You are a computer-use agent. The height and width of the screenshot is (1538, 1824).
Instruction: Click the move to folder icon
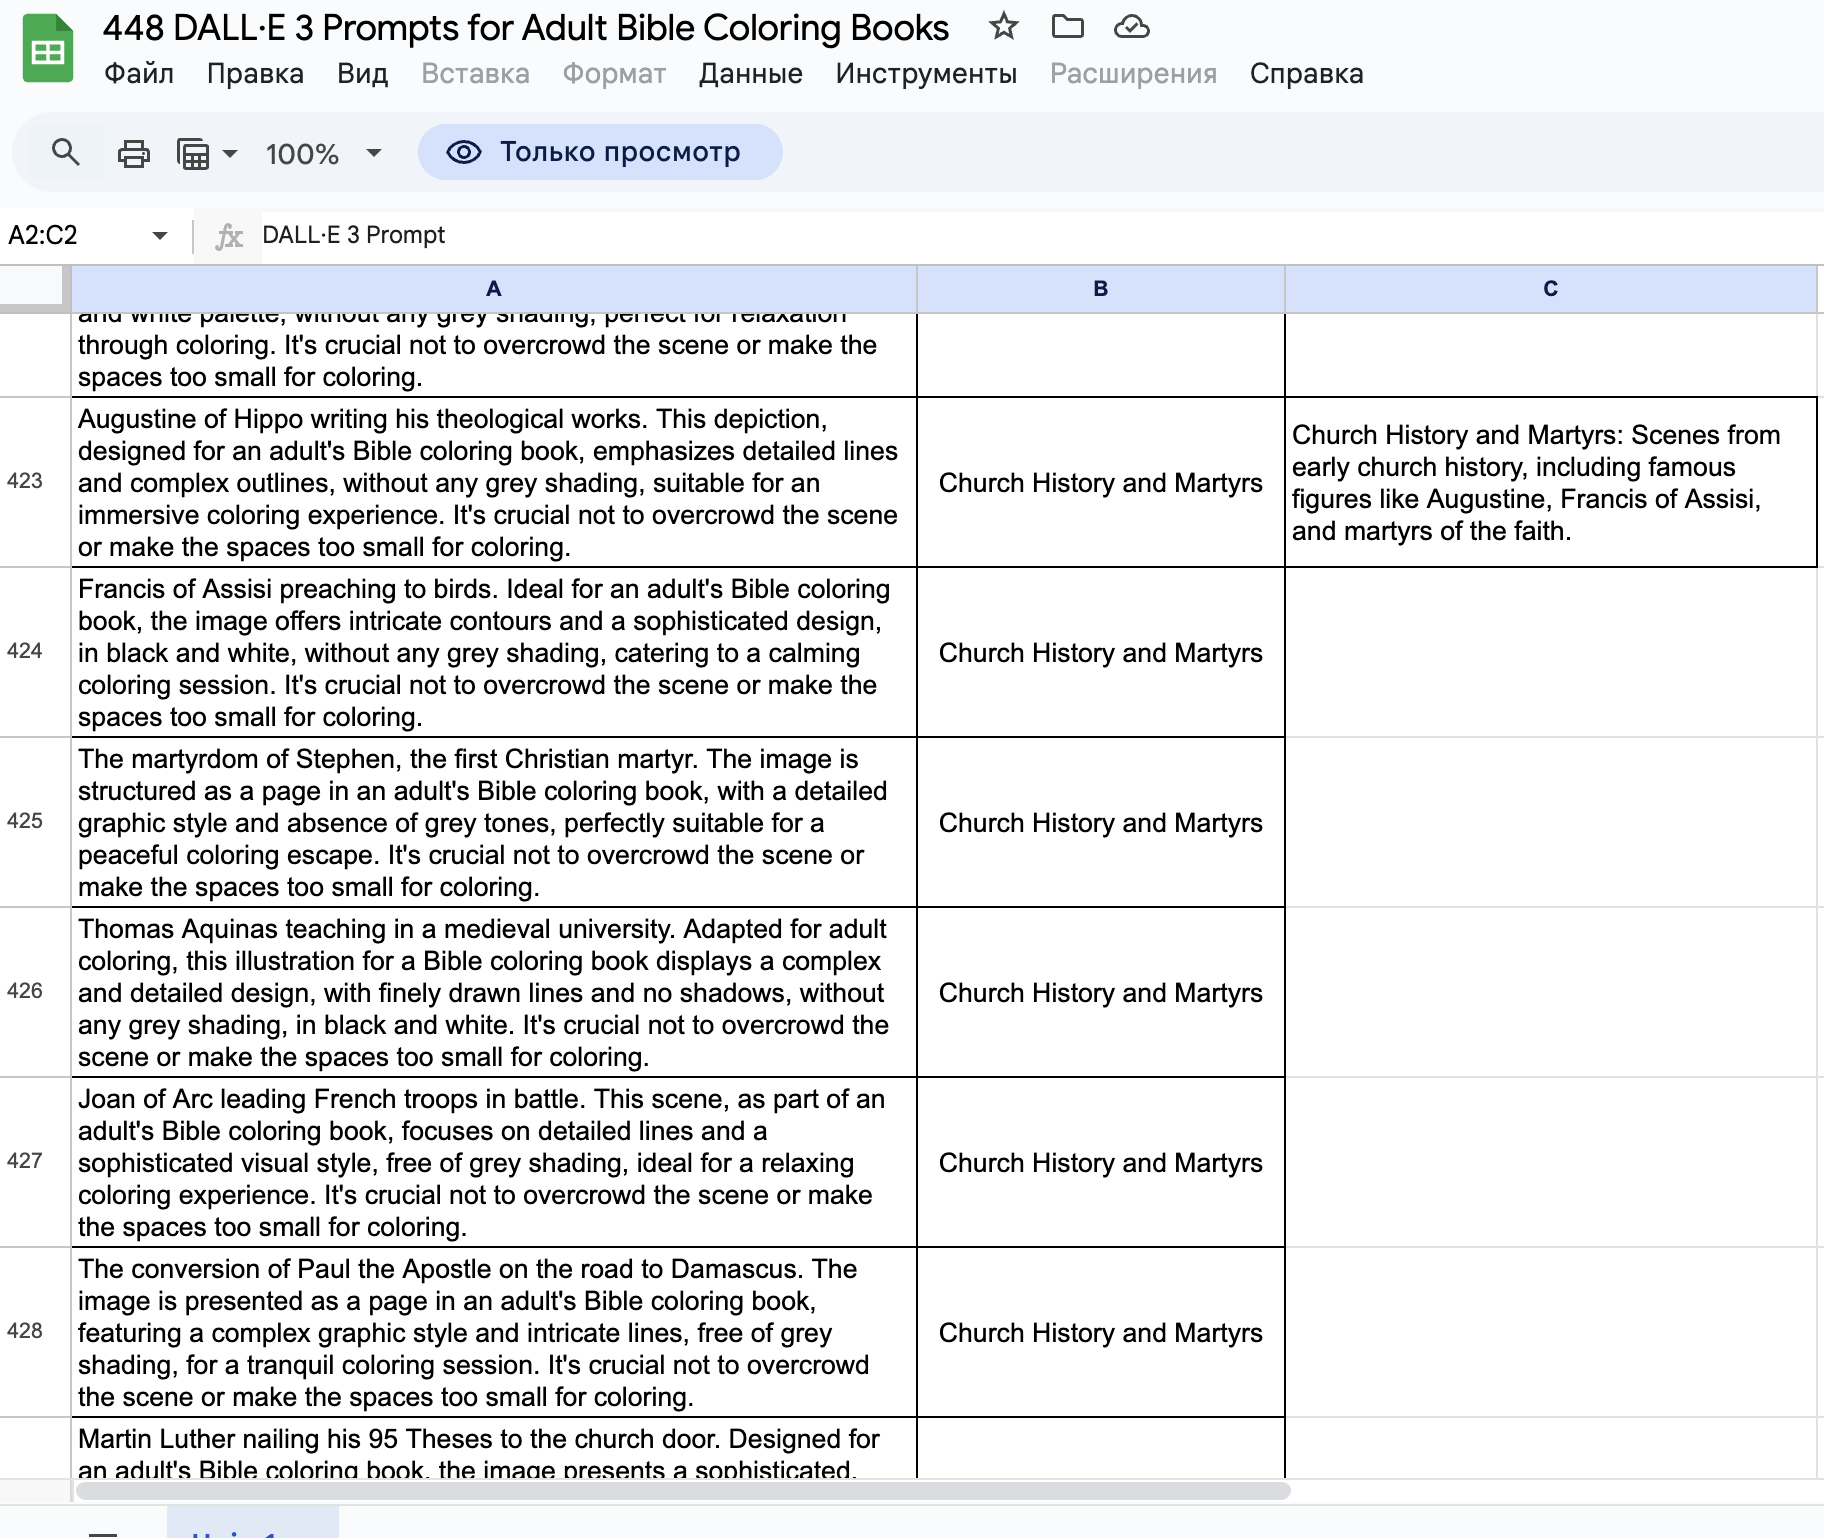[x=1067, y=27]
